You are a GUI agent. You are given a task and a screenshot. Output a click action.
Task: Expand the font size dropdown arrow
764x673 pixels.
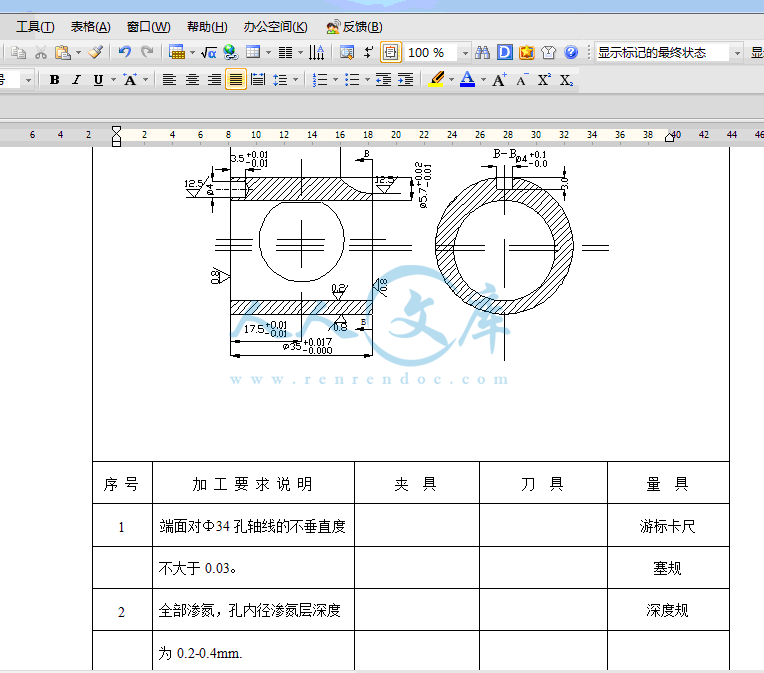coord(29,79)
